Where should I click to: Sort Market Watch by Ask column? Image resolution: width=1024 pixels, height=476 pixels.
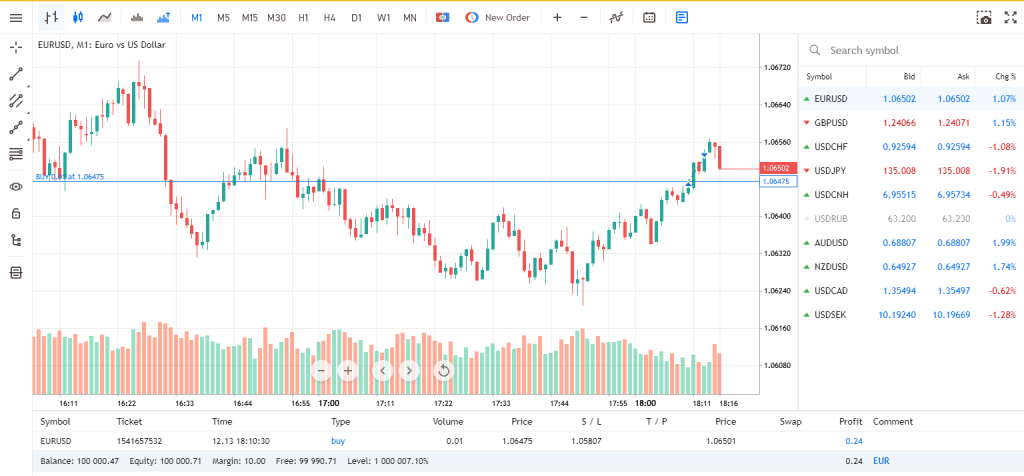[x=963, y=76]
